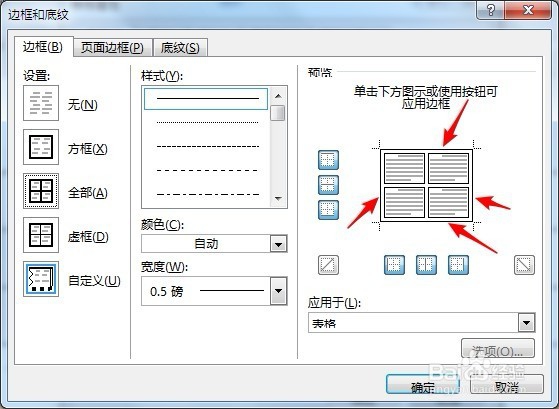Select the 无(N) no-border setting icon

click(x=41, y=103)
